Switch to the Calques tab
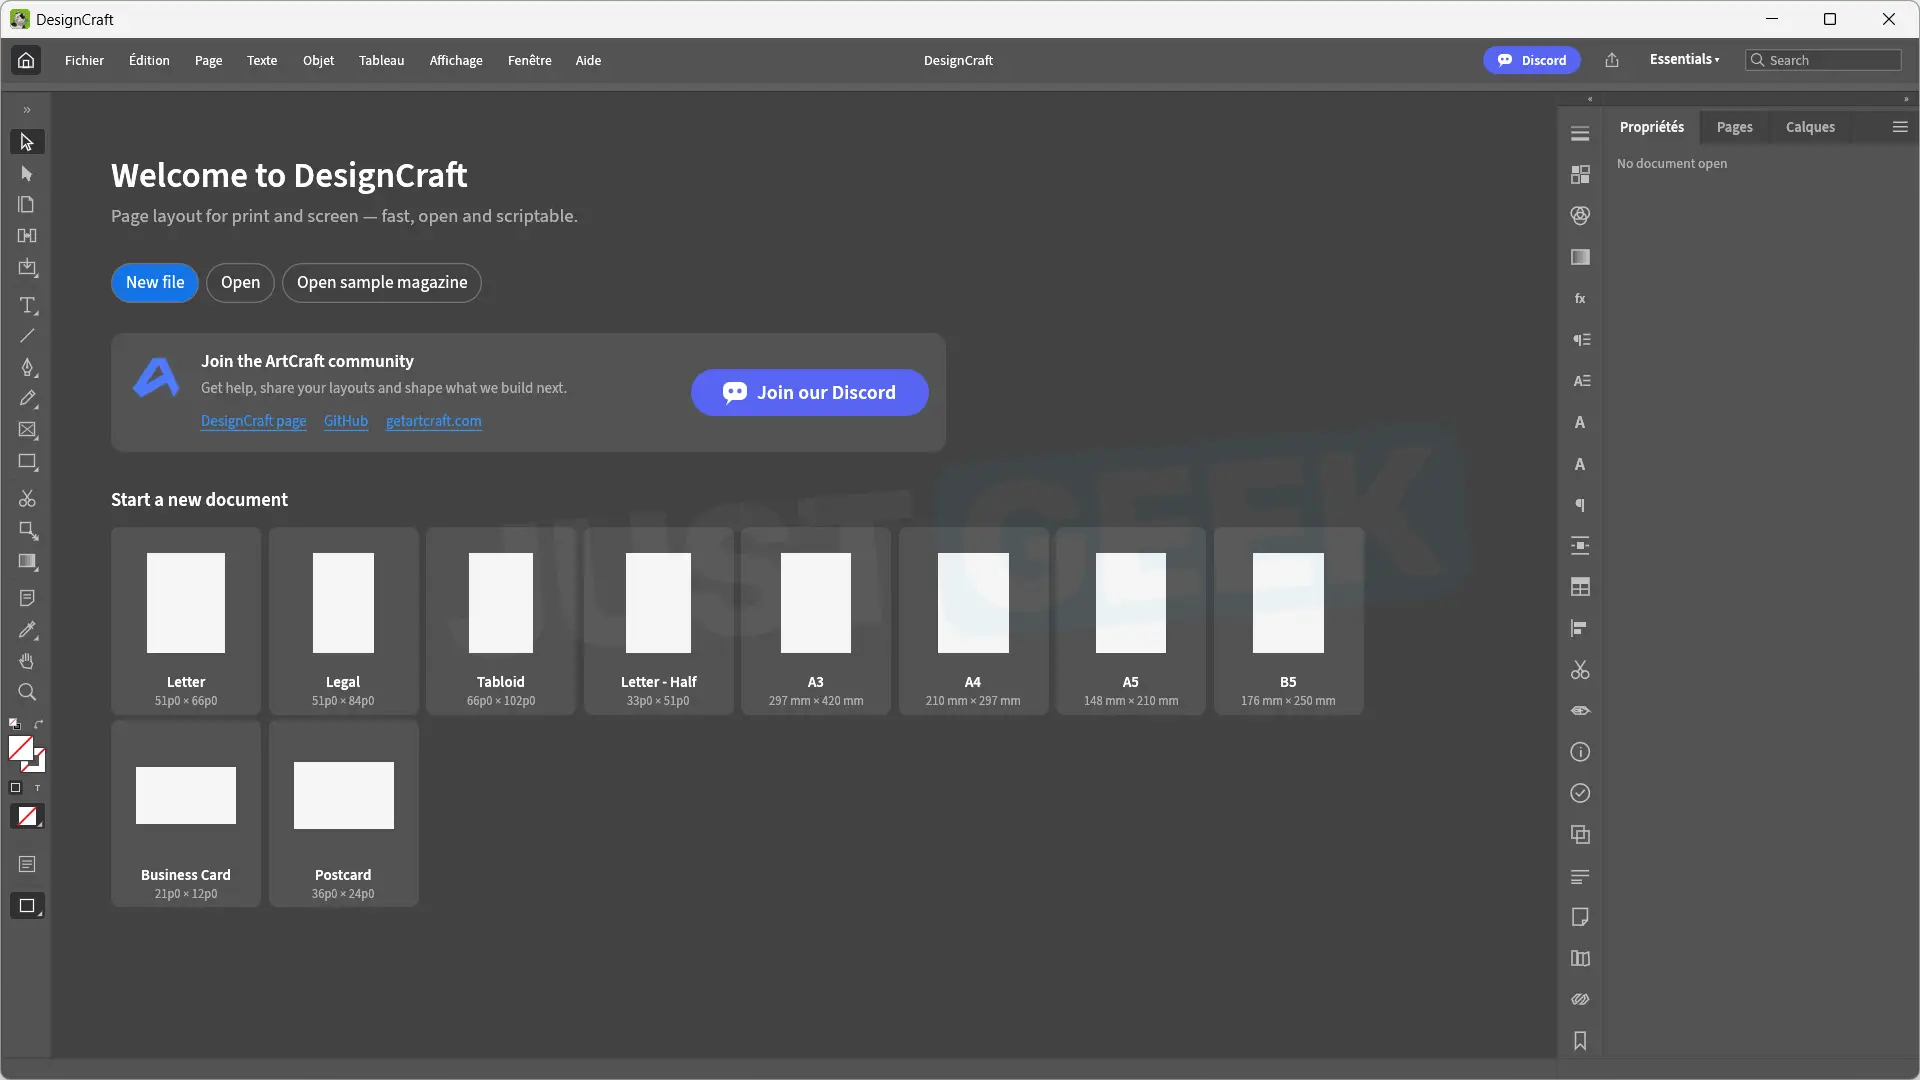Viewport: 1920px width, 1080px height. click(1810, 127)
